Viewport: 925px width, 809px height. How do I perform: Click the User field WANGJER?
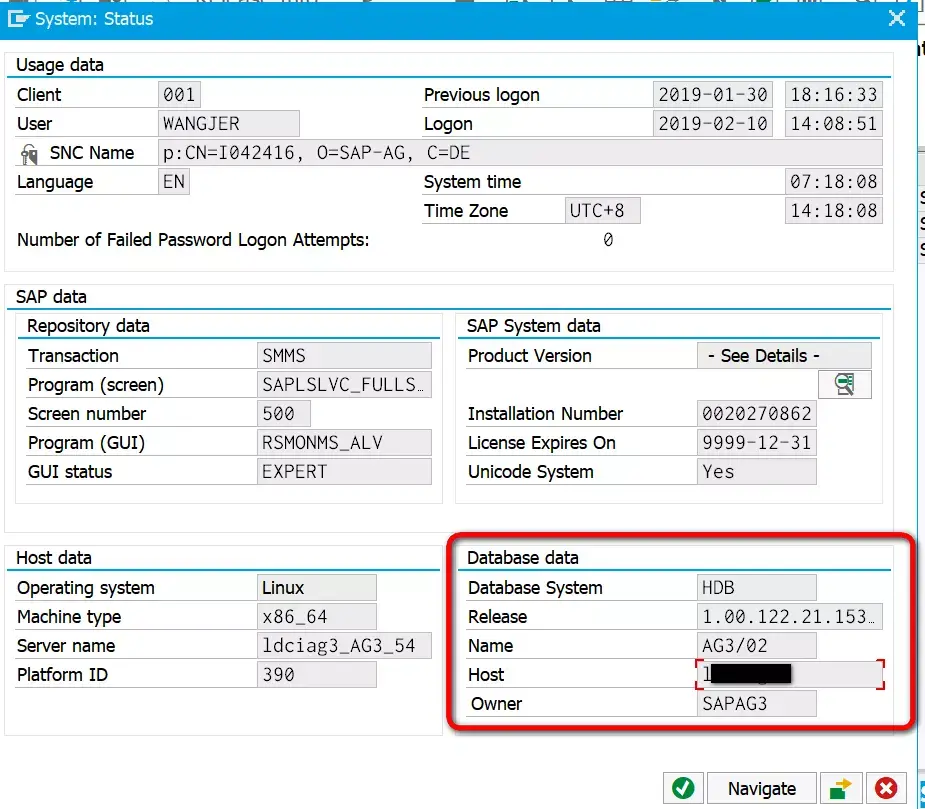click(x=228, y=124)
